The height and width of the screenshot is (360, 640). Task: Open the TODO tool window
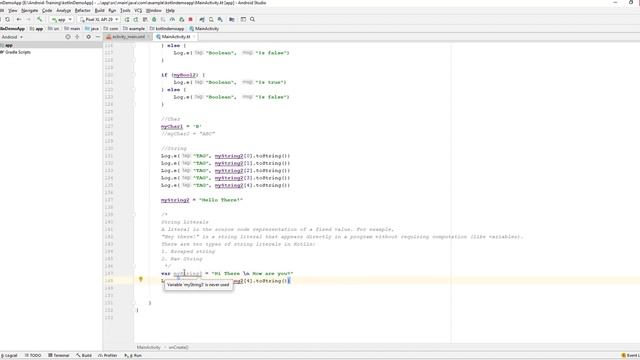[33, 356]
